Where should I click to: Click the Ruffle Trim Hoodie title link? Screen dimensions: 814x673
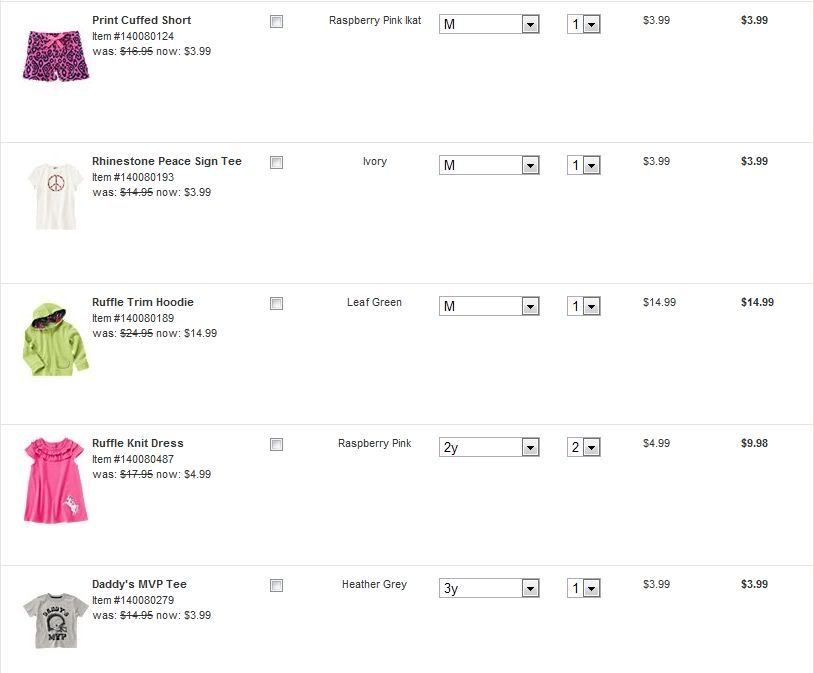(x=142, y=302)
